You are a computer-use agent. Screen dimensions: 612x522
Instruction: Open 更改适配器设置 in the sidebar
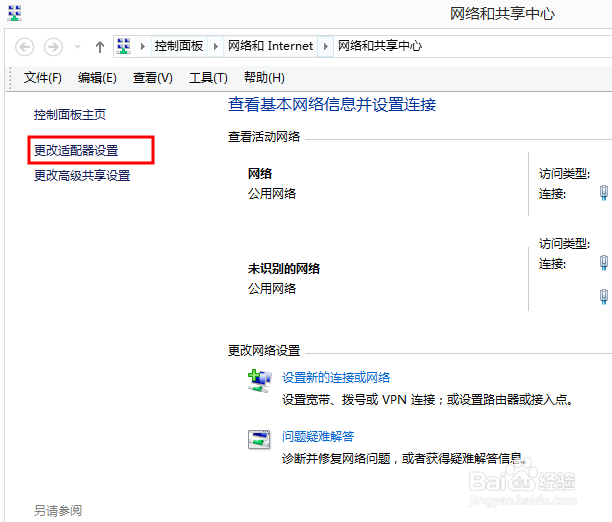coord(76,150)
